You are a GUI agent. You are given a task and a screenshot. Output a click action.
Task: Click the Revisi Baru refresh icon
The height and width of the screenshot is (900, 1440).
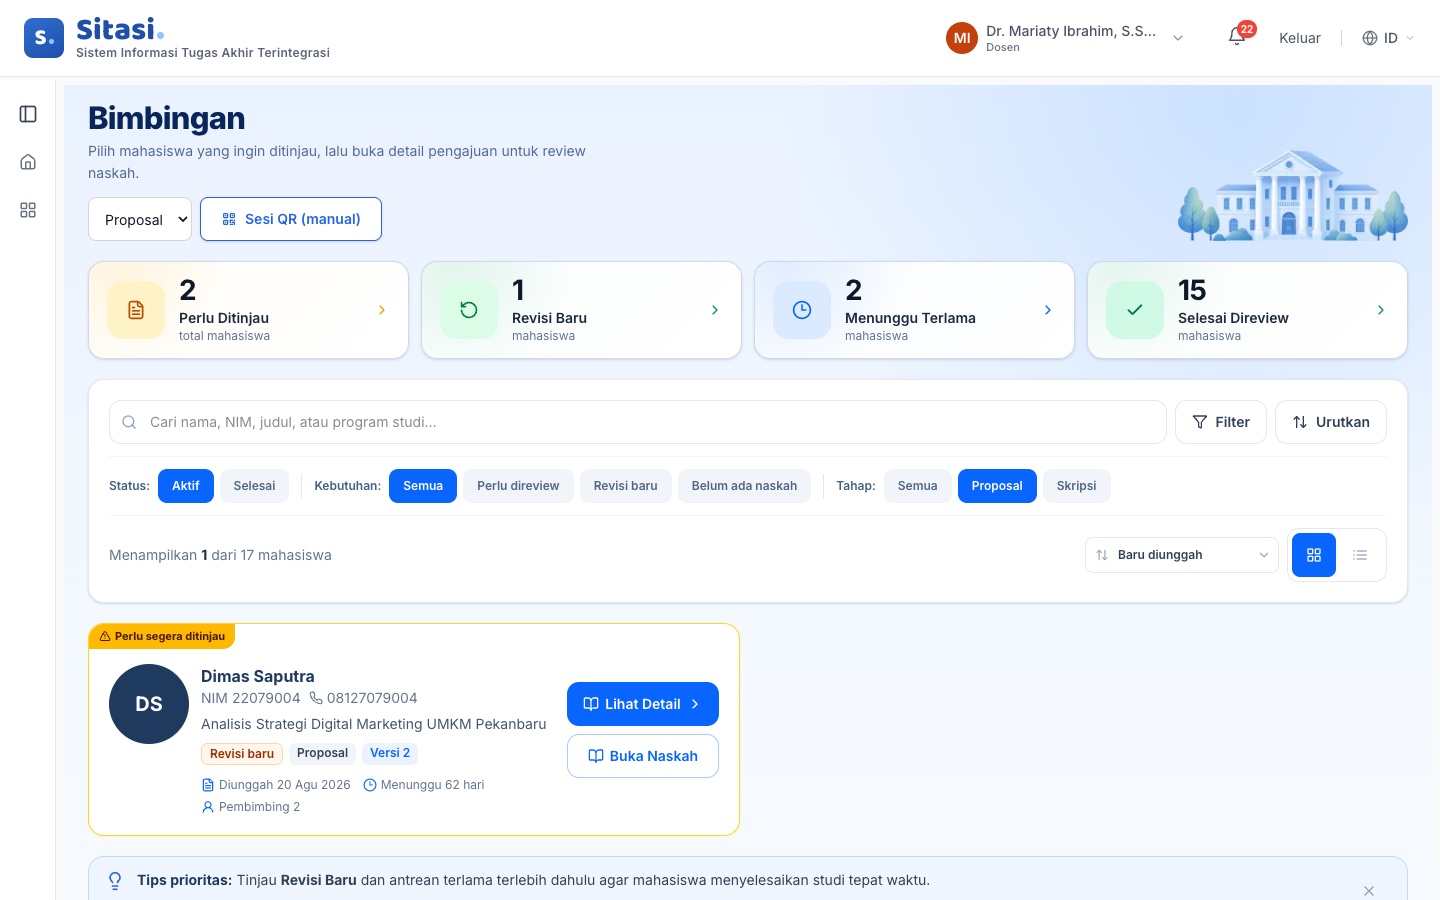pos(469,310)
